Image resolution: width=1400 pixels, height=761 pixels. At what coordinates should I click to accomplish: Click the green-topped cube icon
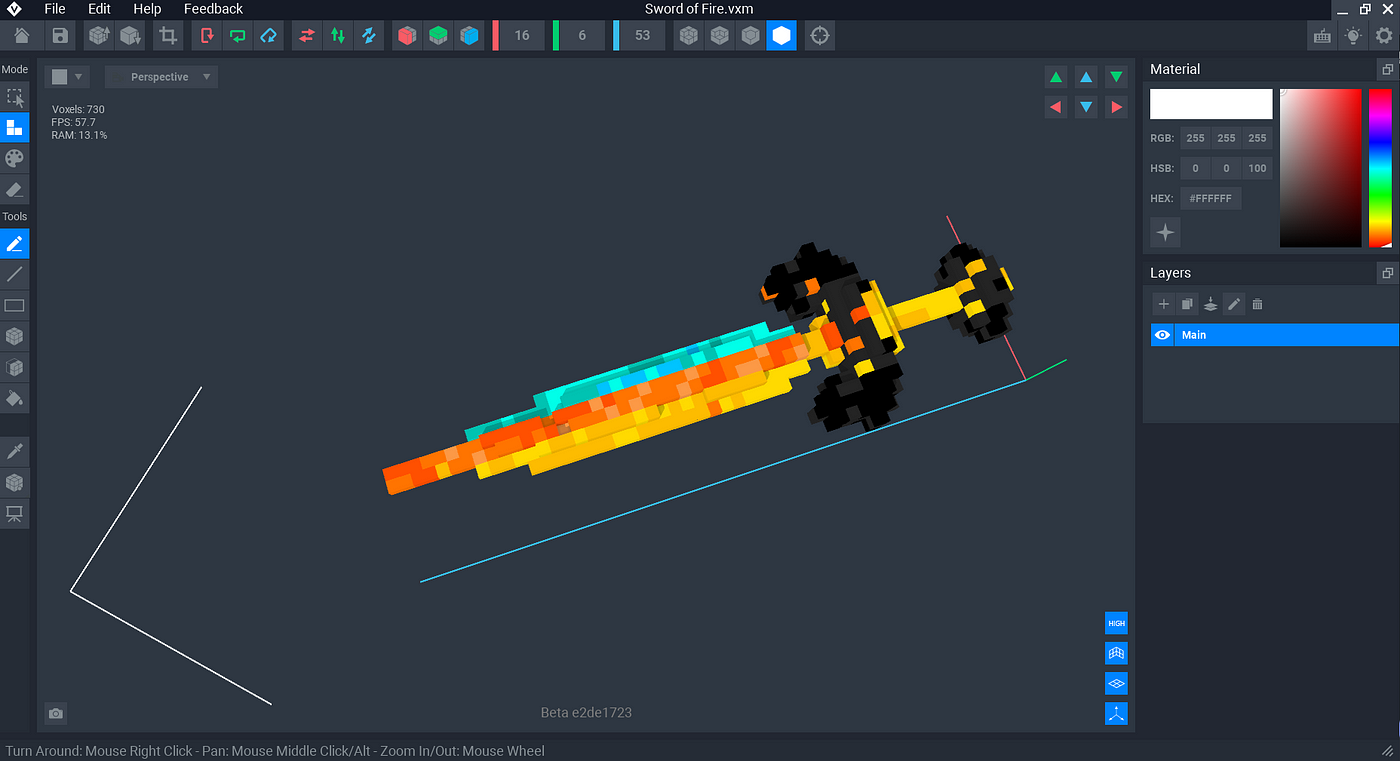(438, 36)
